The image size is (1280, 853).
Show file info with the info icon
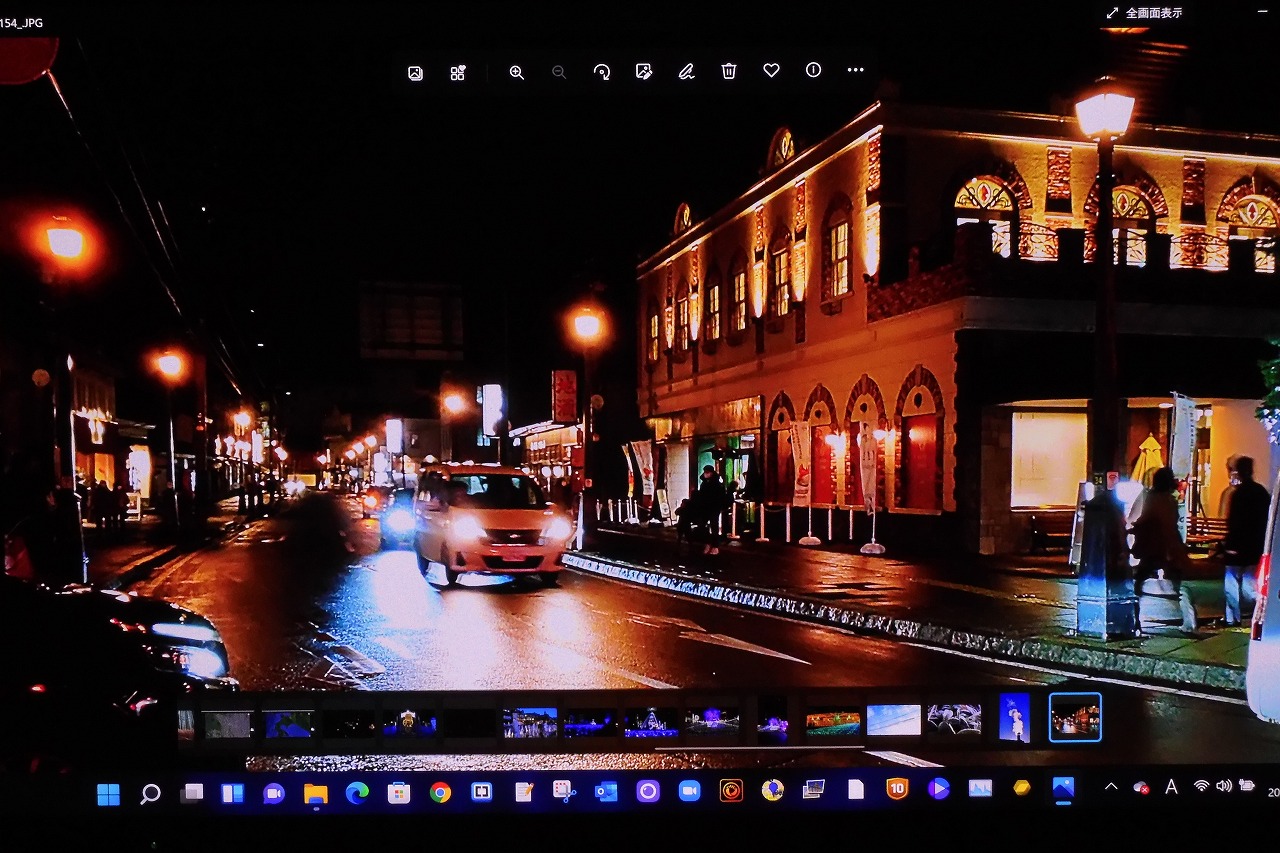tap(813, 70)
